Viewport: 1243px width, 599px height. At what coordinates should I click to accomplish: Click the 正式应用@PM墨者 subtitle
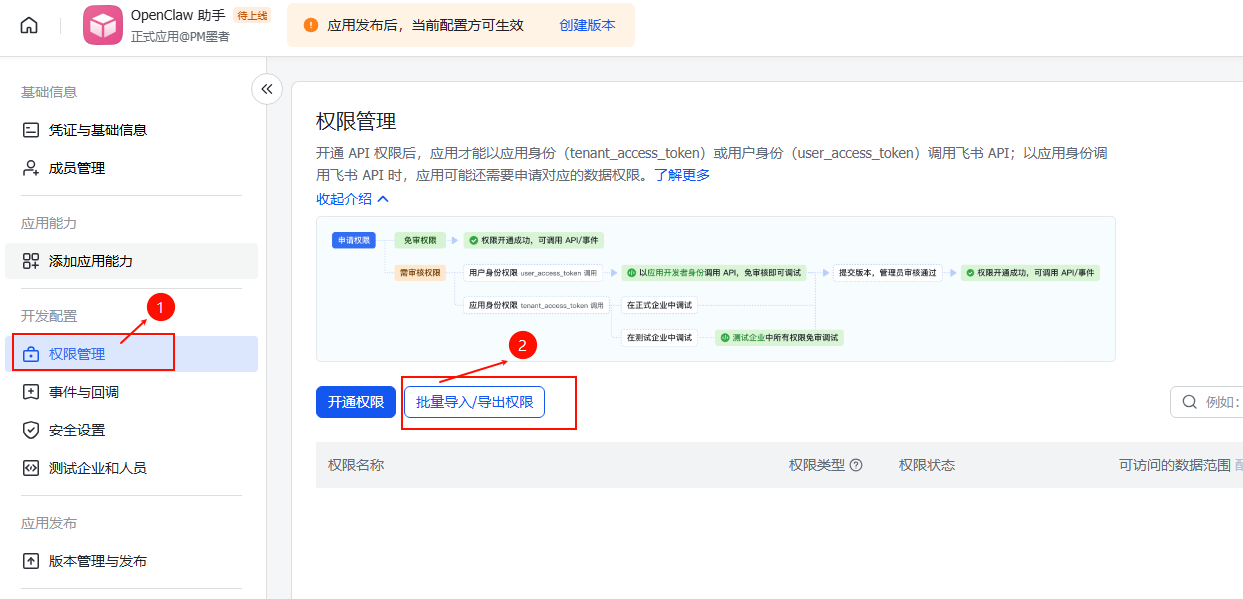click(180, 37)
